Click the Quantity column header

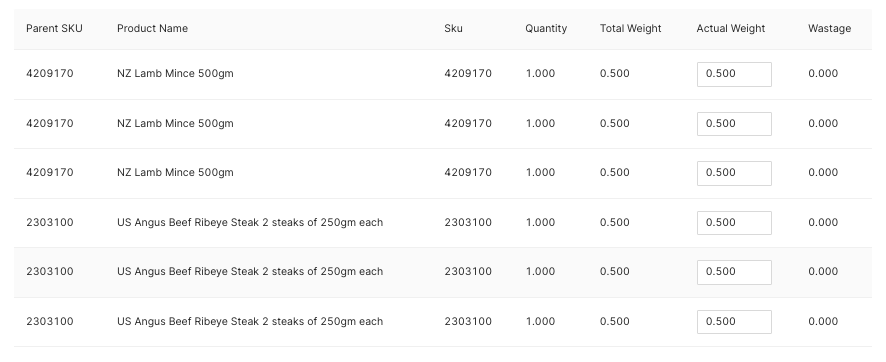click(546, 29)
